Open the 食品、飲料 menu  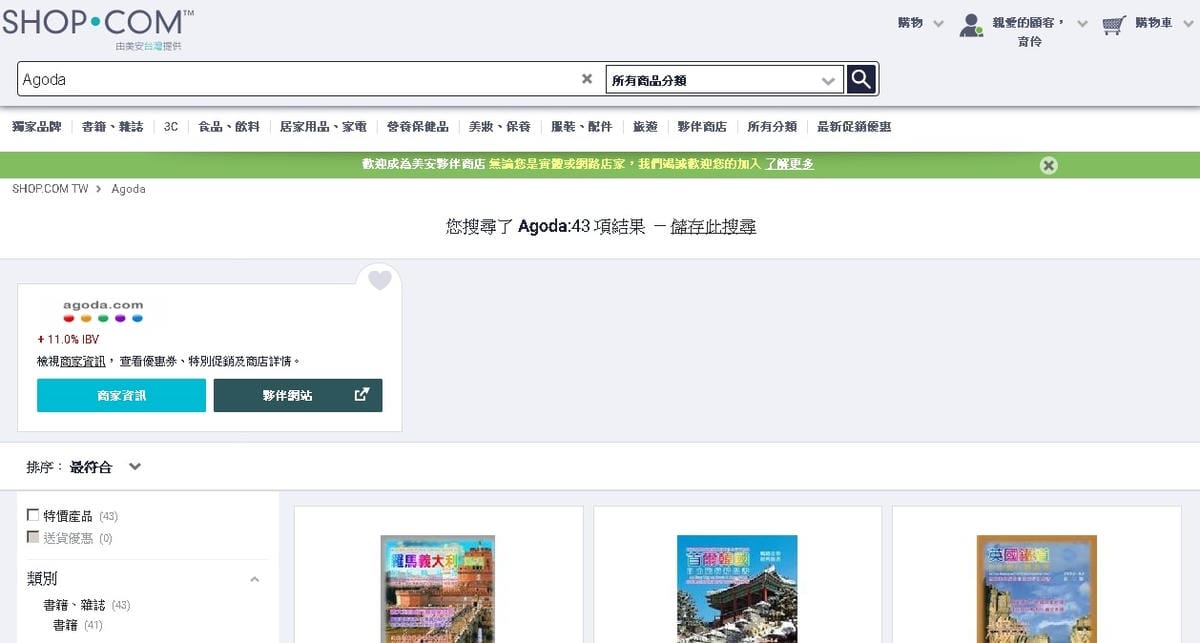[x=229, y=127]
